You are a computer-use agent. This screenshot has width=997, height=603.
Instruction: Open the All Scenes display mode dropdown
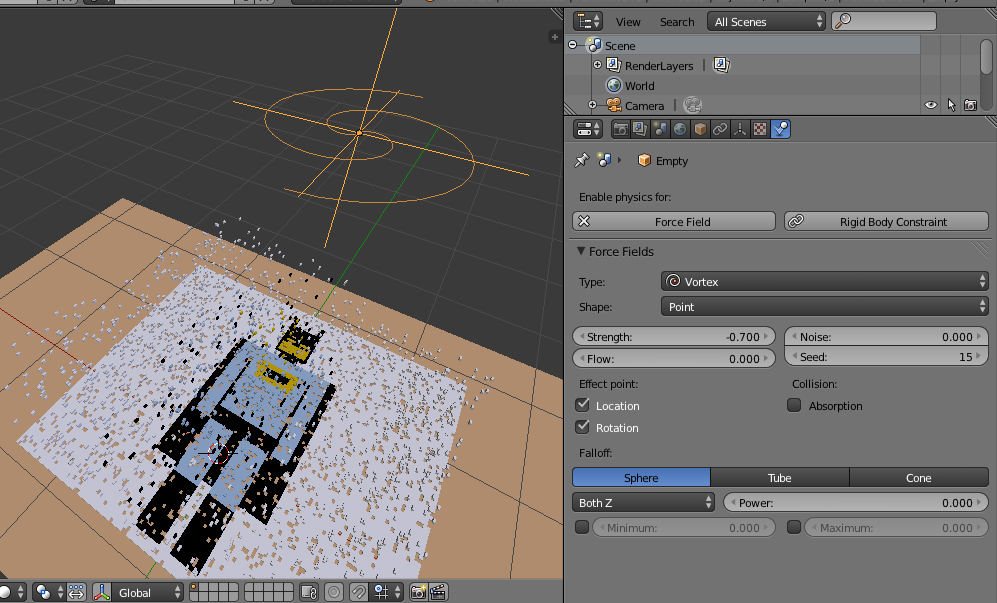click(766, 22)
